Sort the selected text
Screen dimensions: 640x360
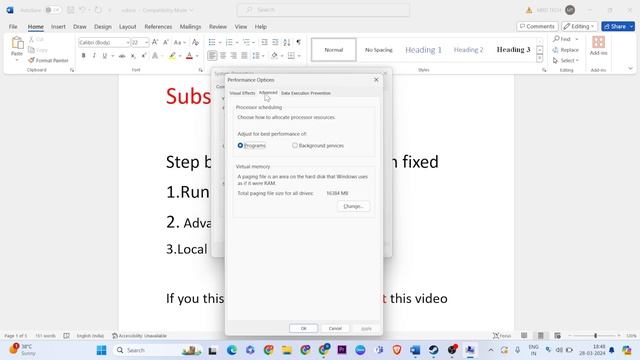coord(287,42)
